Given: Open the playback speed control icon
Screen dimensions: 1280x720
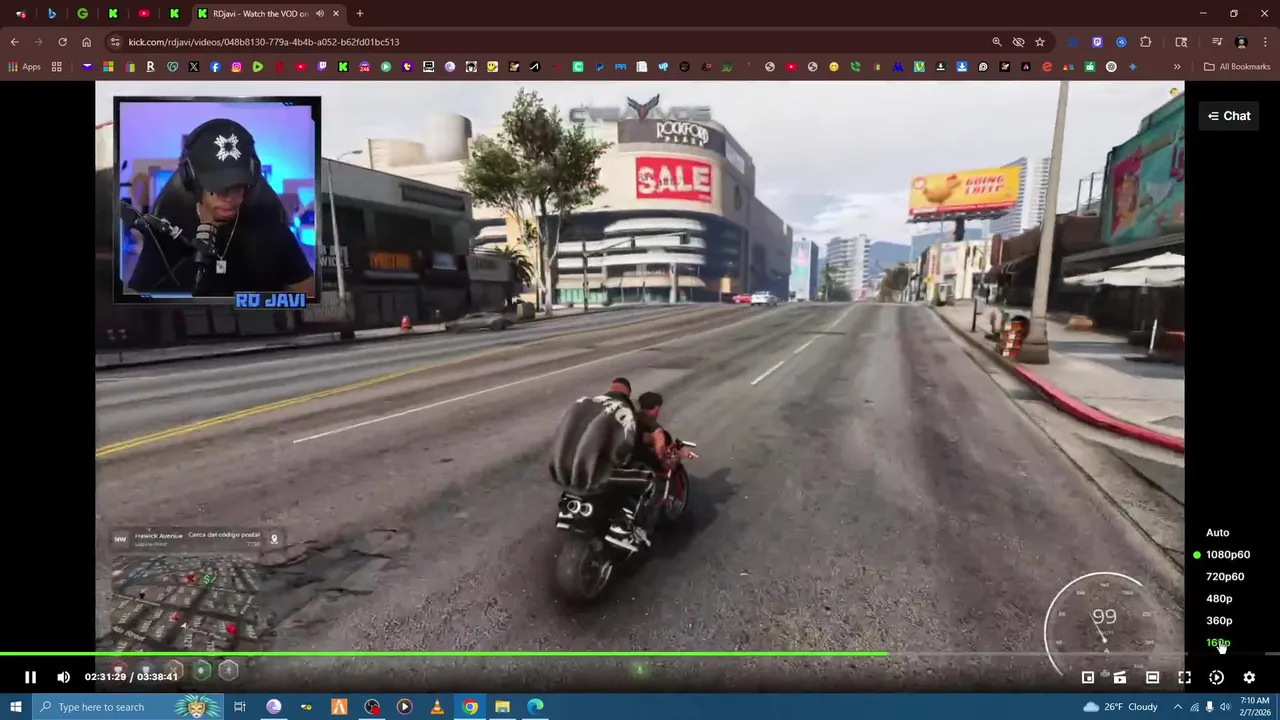Looking at the screenshot, I should pos(1216,677).
